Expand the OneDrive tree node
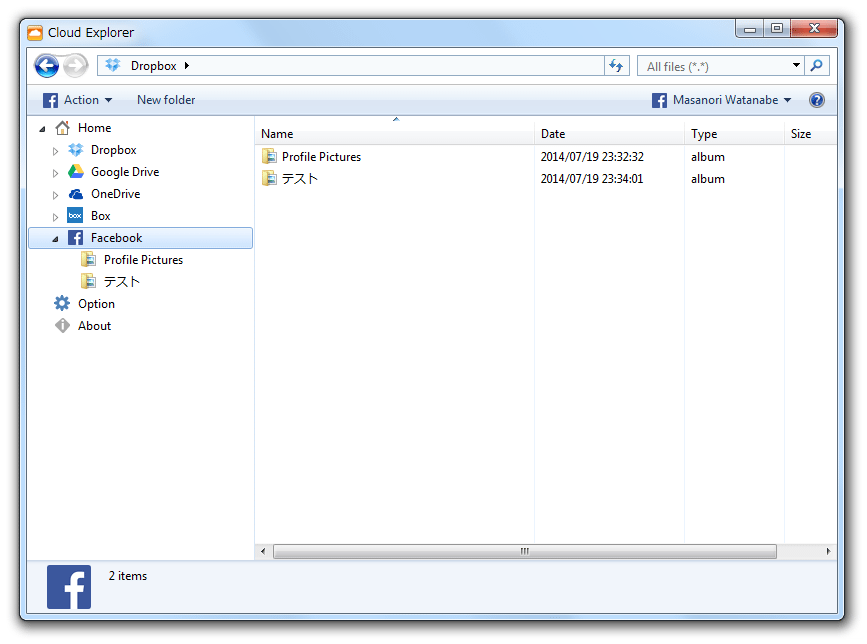867x644 pixels. 55,195
